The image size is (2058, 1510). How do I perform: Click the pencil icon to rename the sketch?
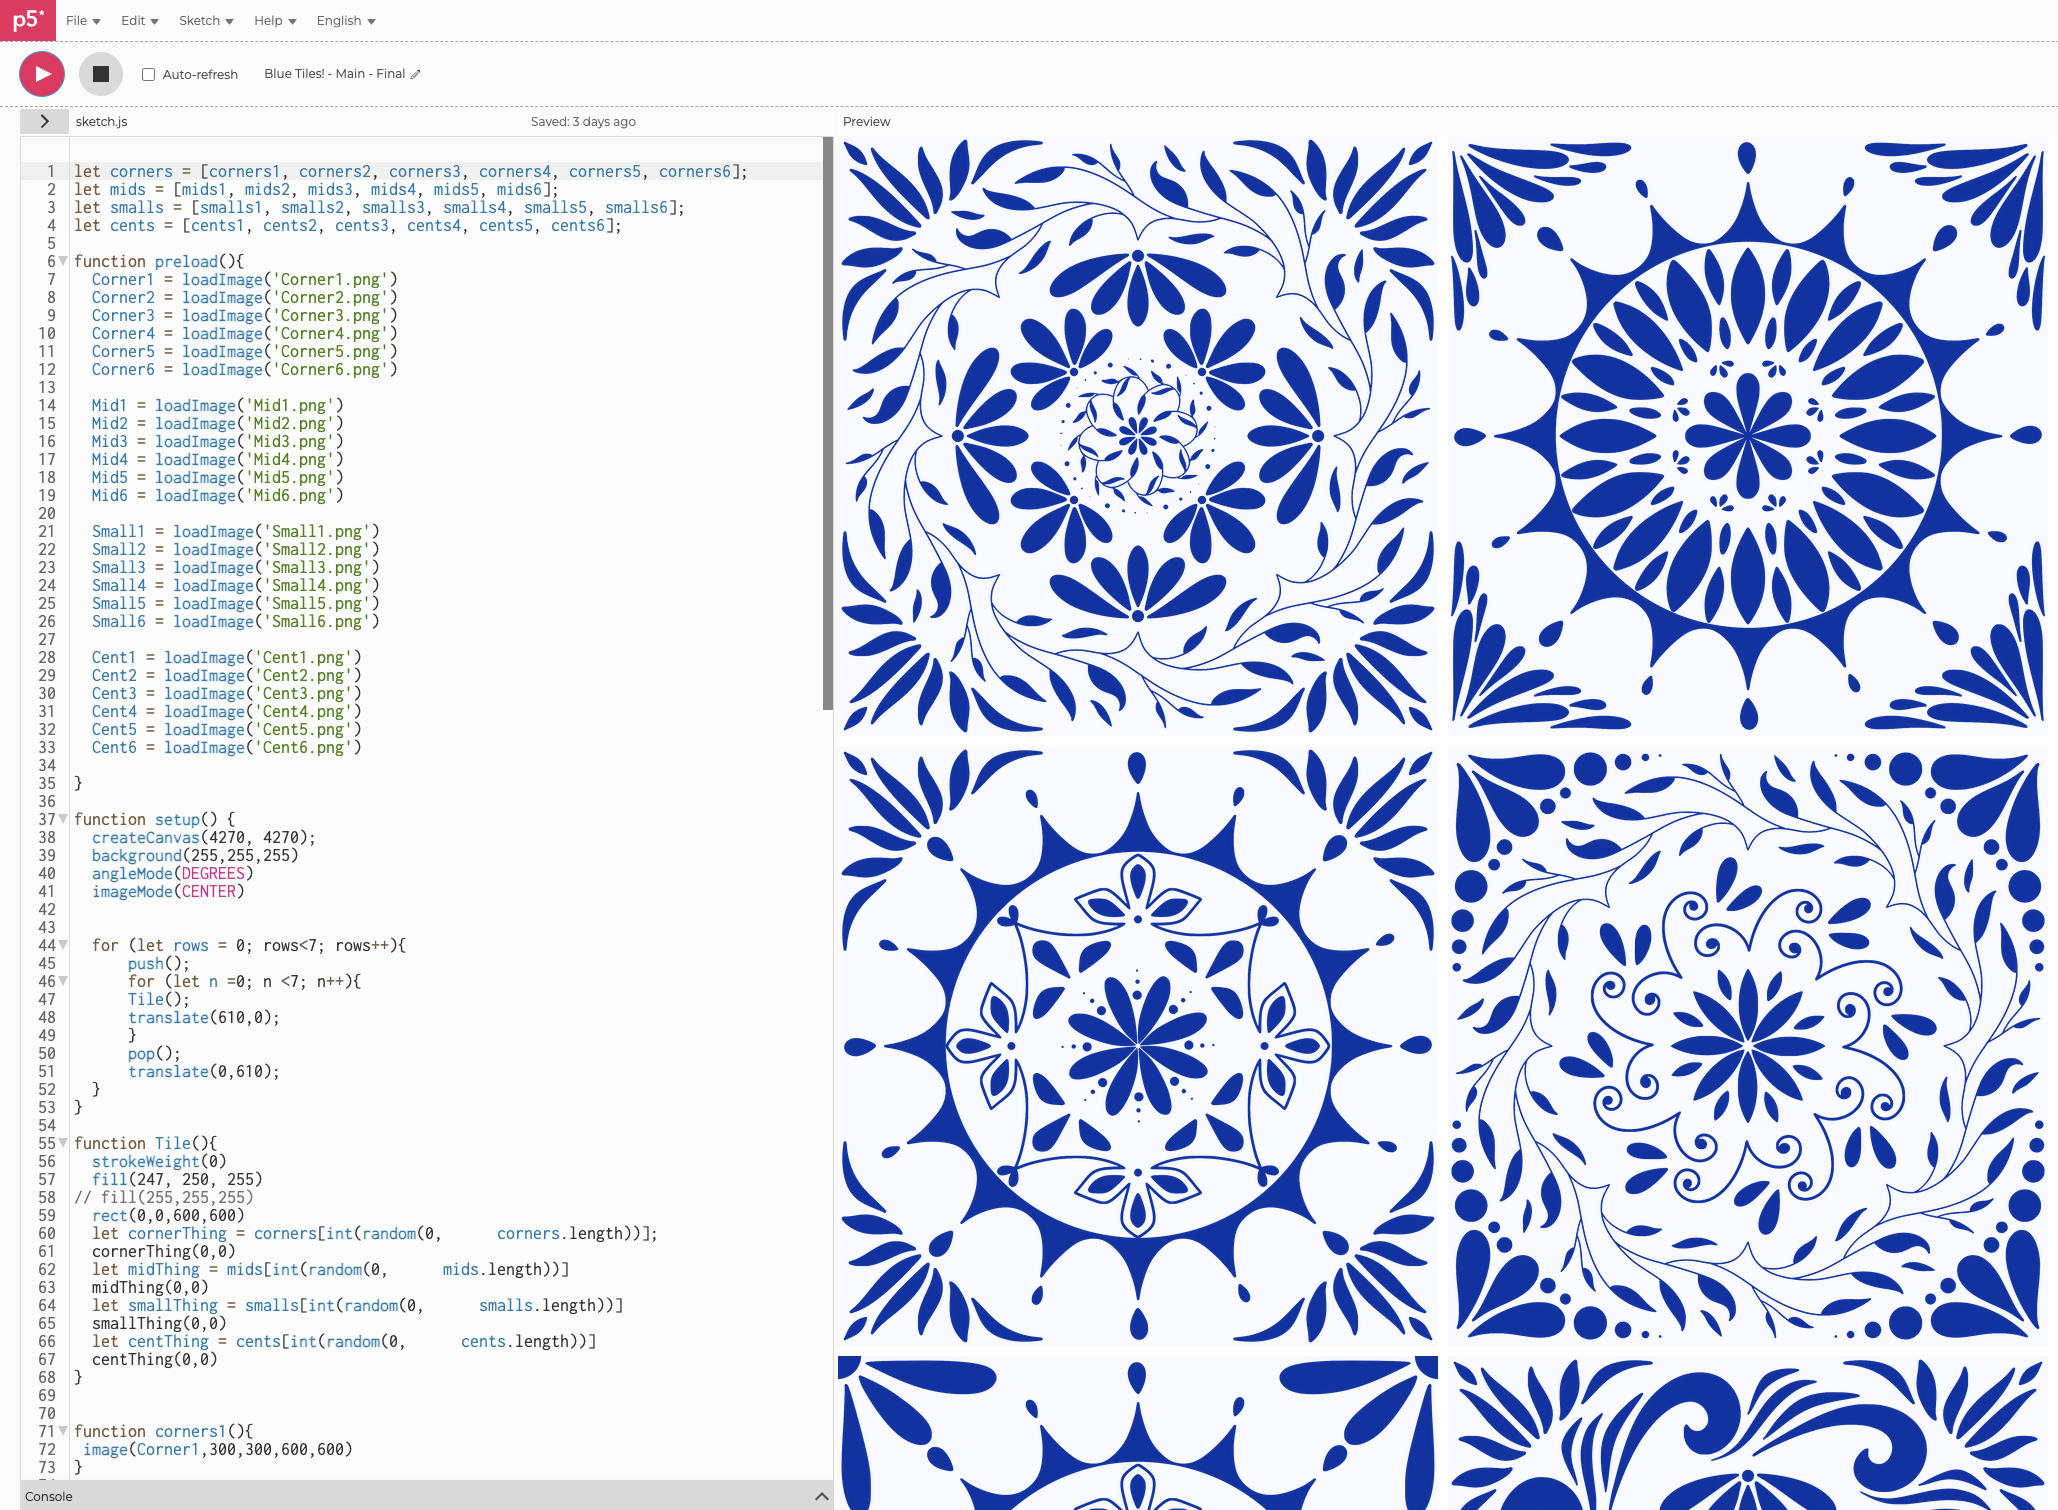coord(416,73)
